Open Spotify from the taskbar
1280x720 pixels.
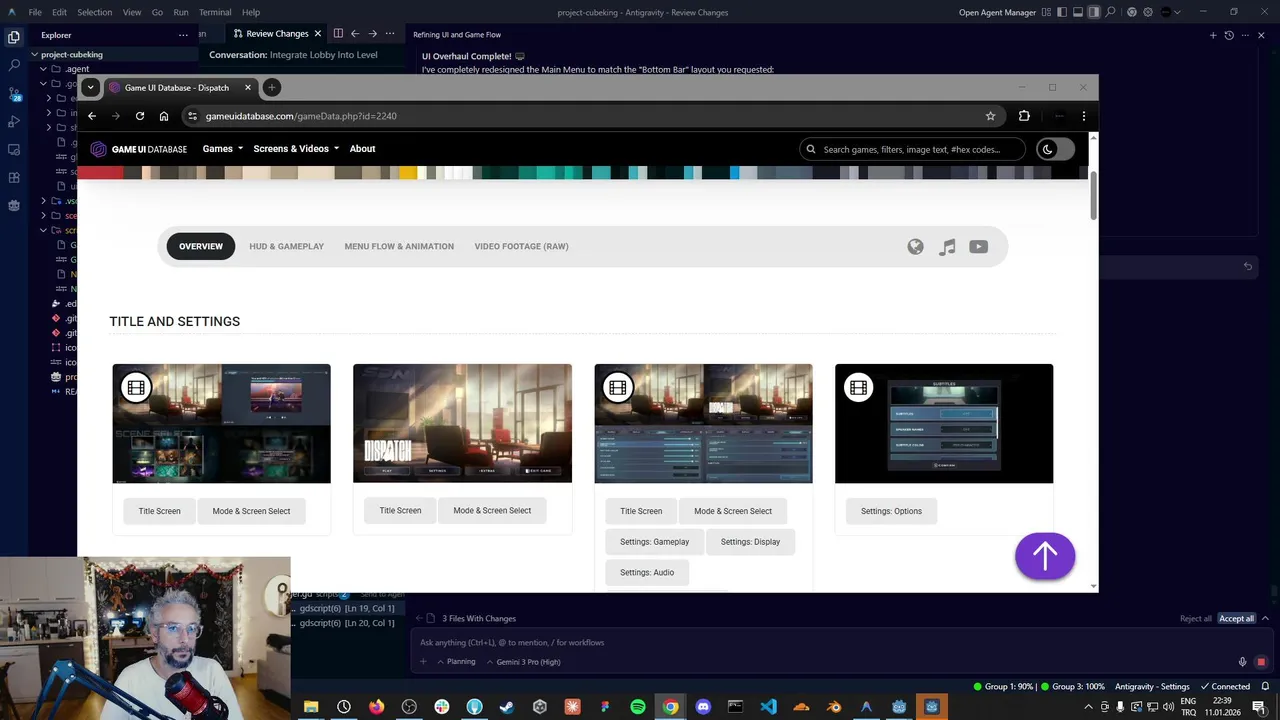tap(638, 707)
